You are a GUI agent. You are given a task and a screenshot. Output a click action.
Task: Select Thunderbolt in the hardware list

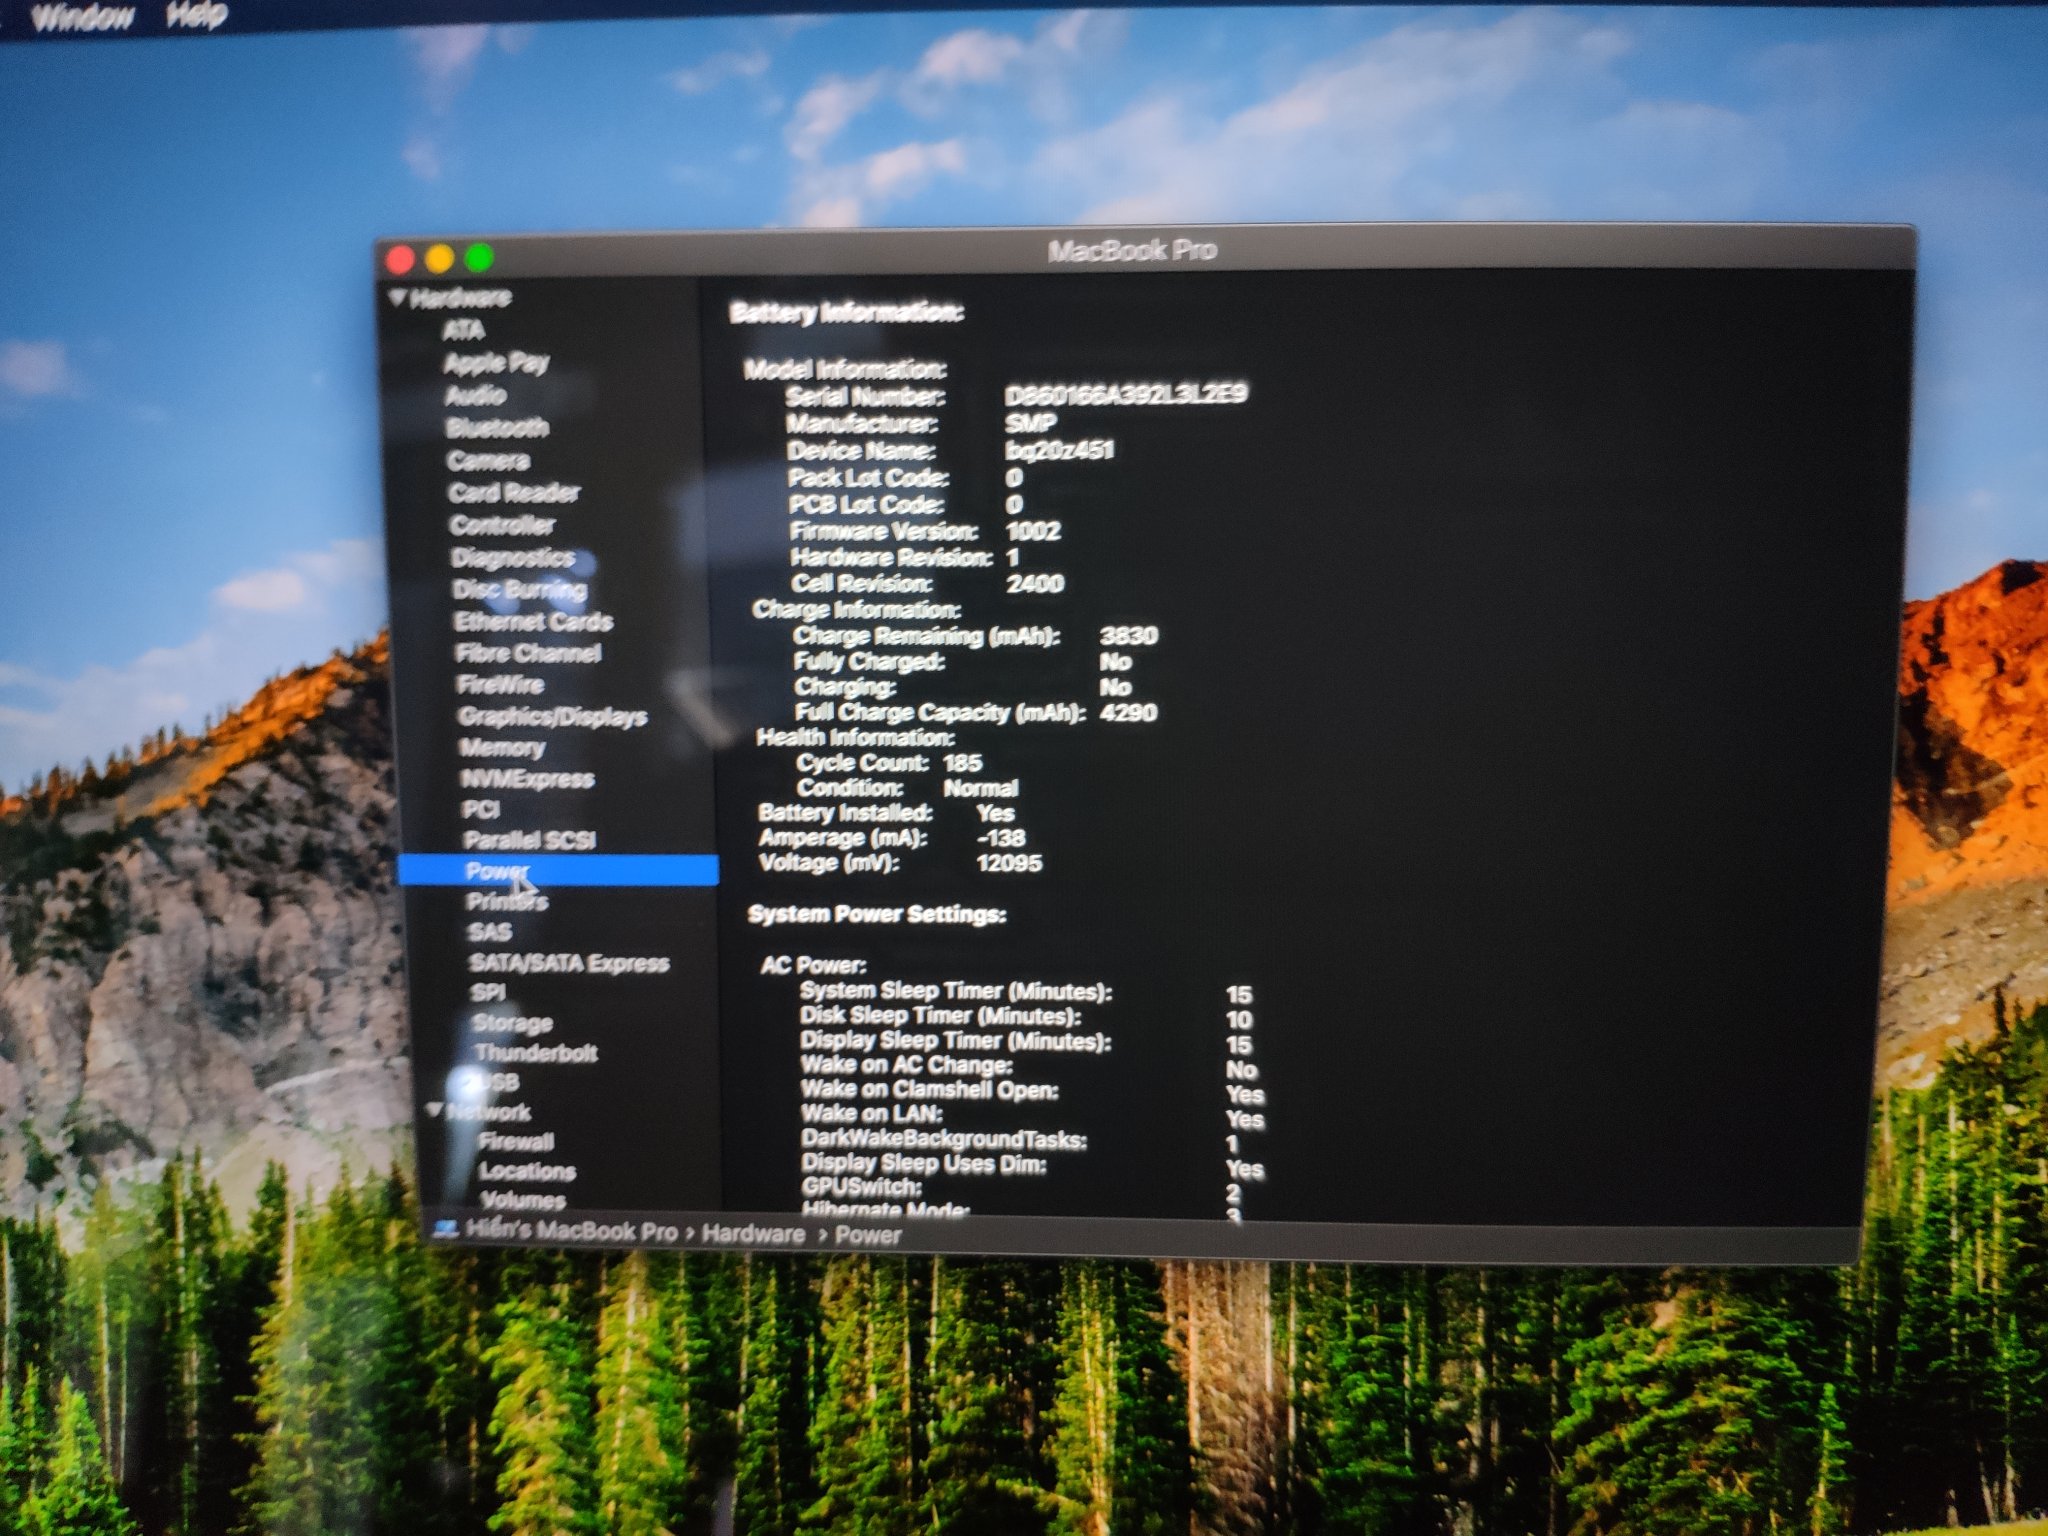[x=536, y=1053]
